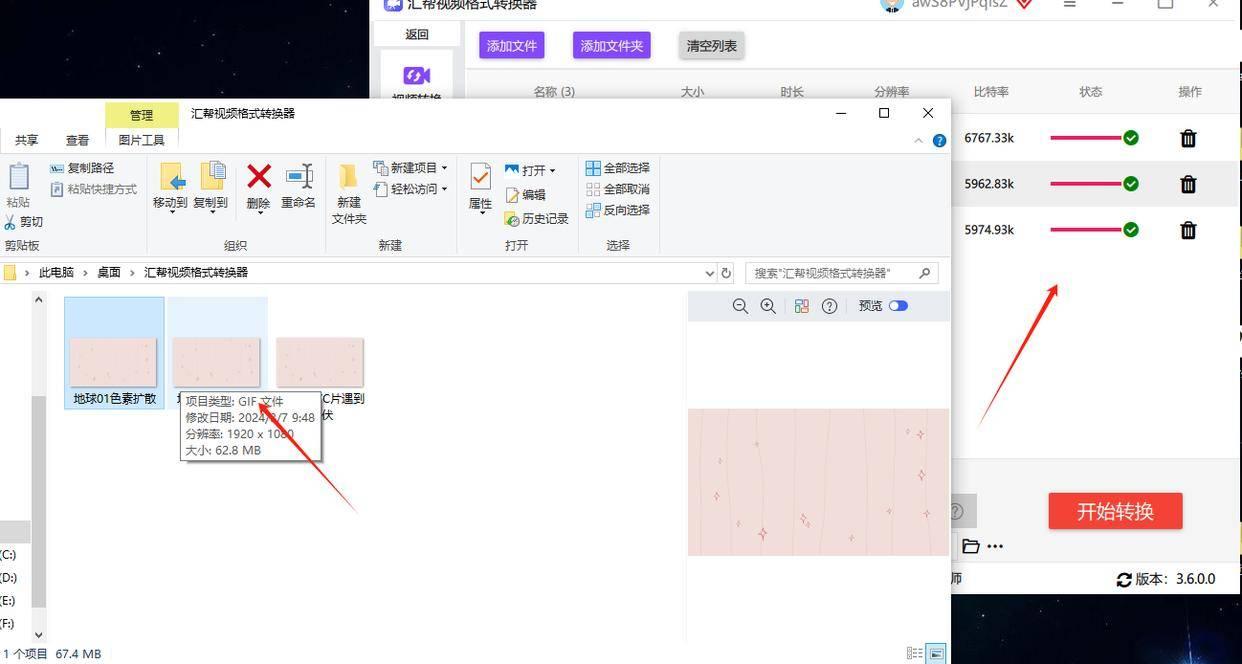Open the 图片工具 ribbon tab
Viewport: 1242px width, 664px height.
click(141, 140)
